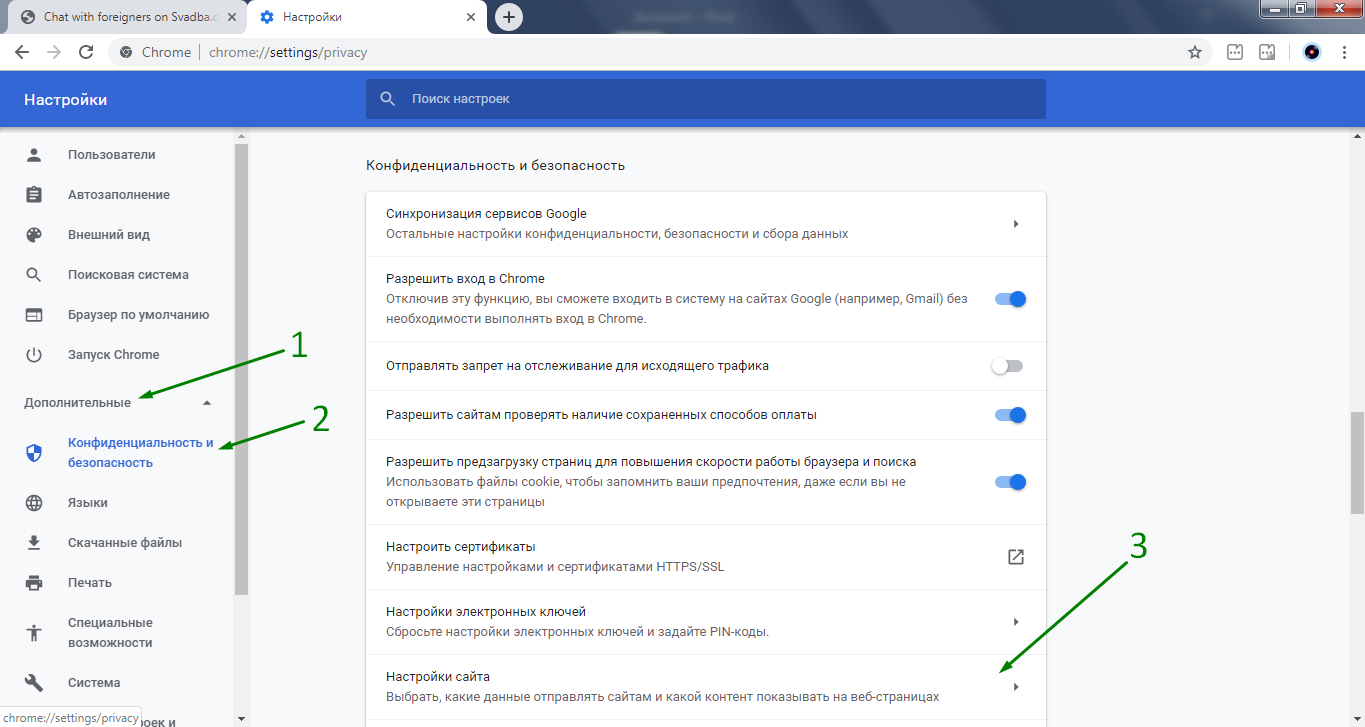Screen dimensions: 1365x727
Task: Open Автозаполнение settings section
Action: point(117,195)
